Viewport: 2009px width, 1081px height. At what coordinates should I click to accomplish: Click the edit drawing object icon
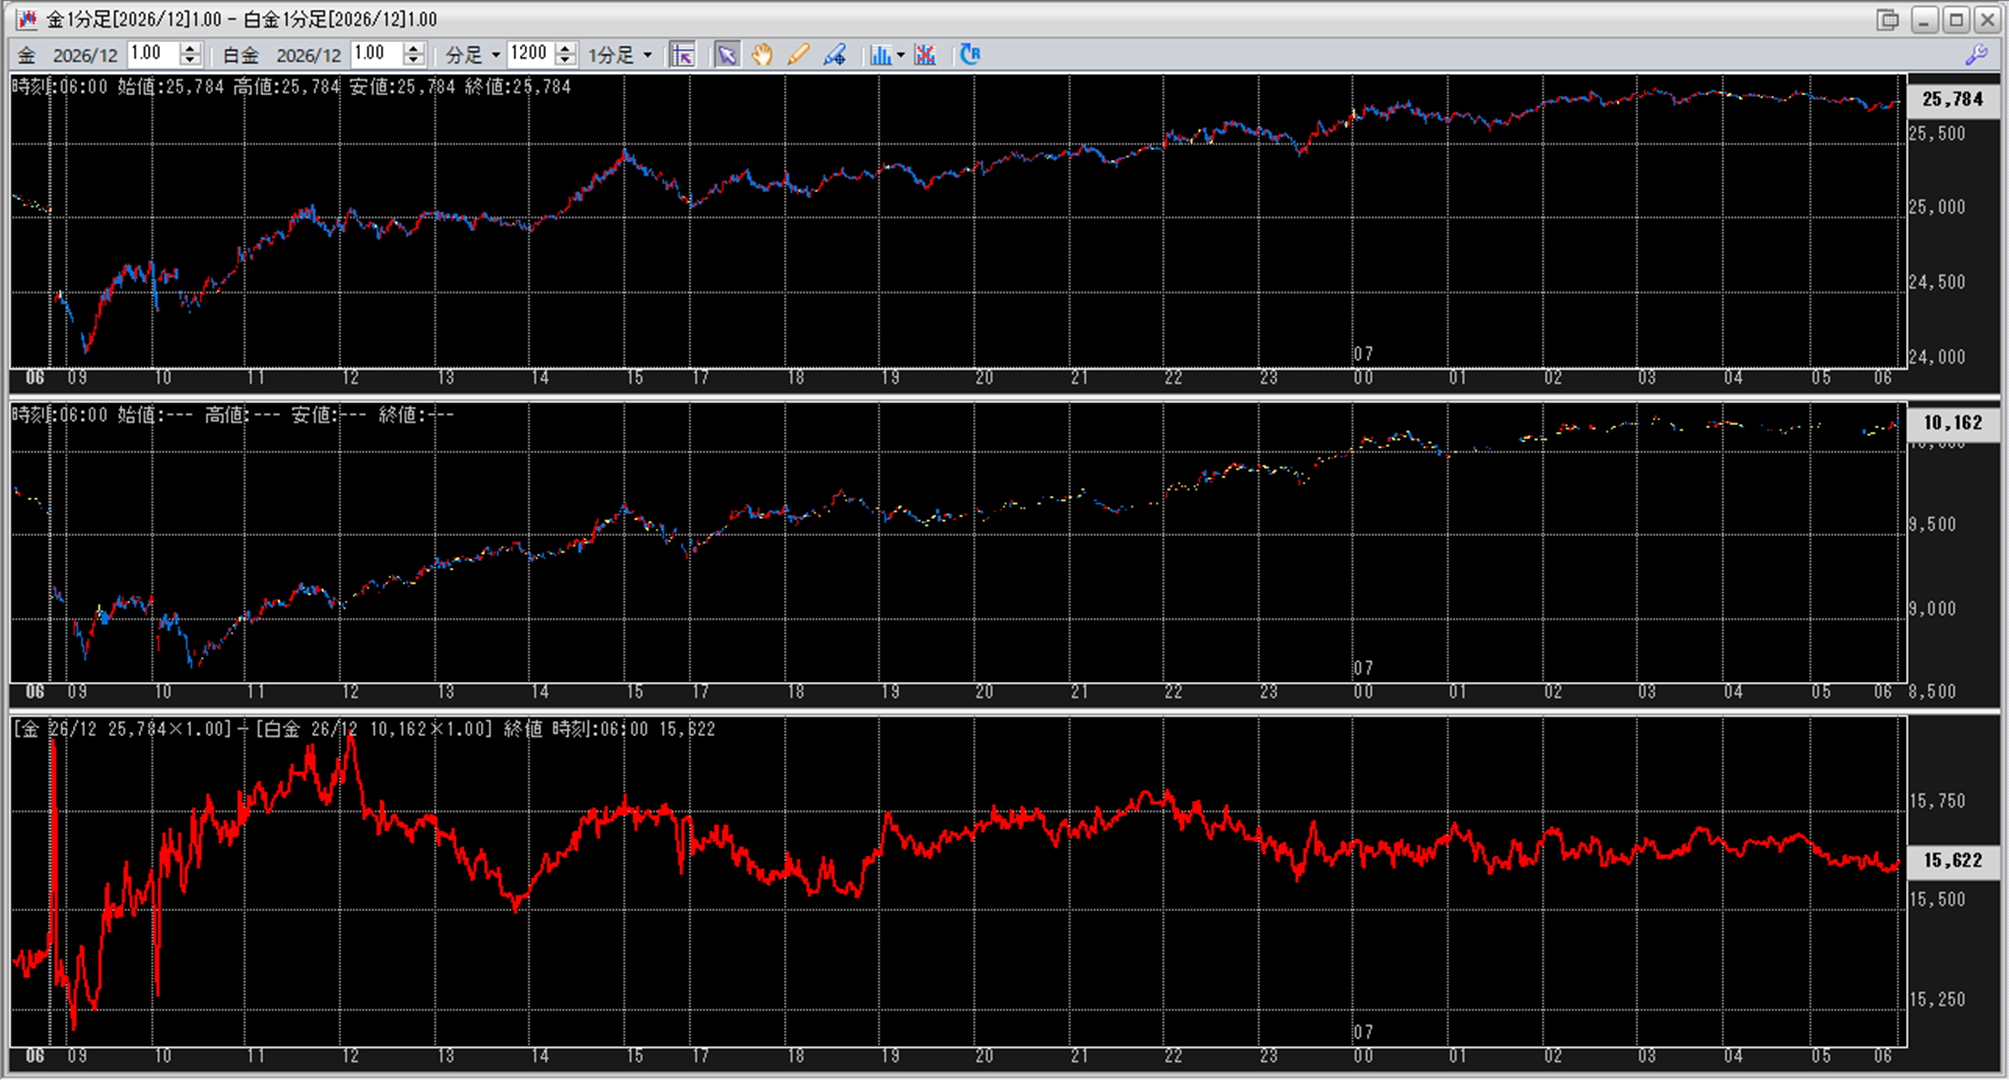[x=835, y=55]
